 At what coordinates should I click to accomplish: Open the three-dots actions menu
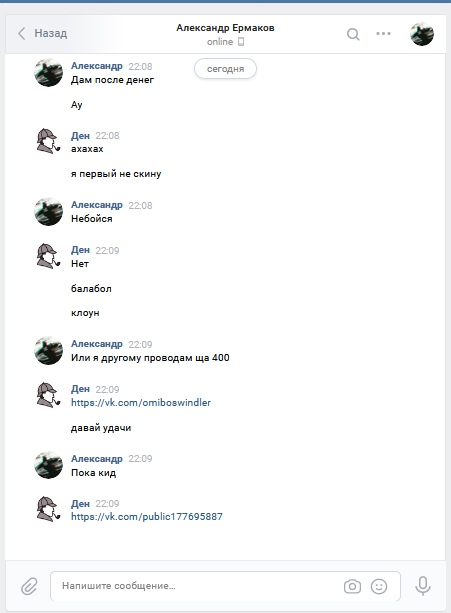[383, 33]
